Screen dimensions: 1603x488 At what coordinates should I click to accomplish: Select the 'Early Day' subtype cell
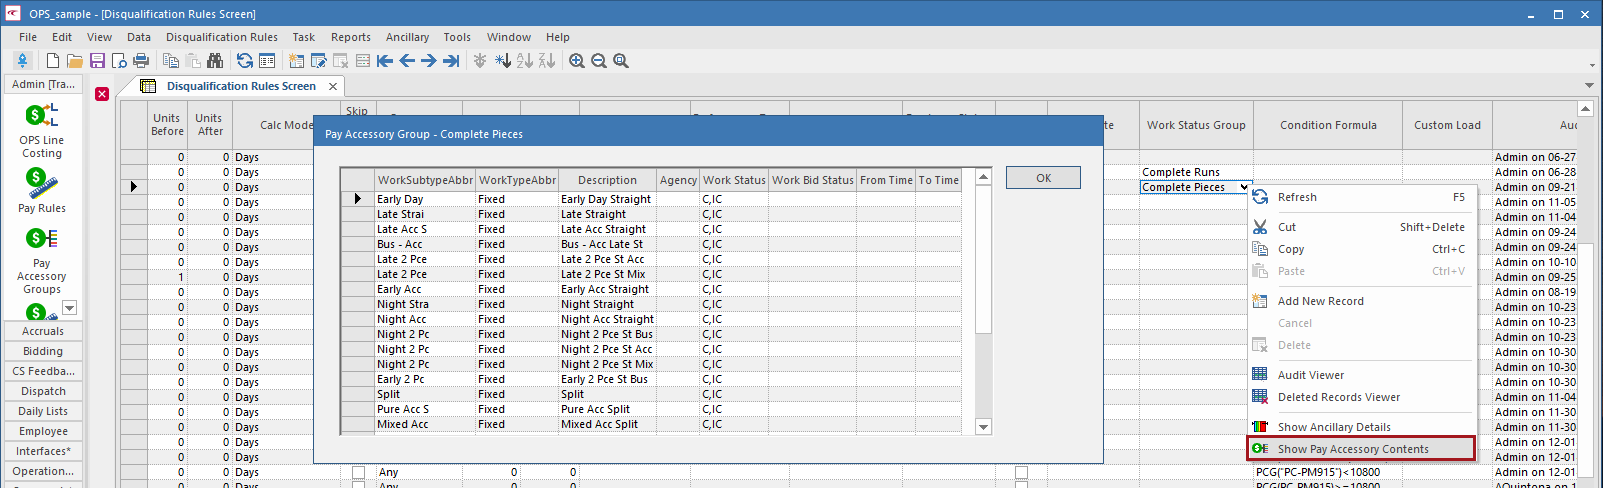click(x=425, y=199)
